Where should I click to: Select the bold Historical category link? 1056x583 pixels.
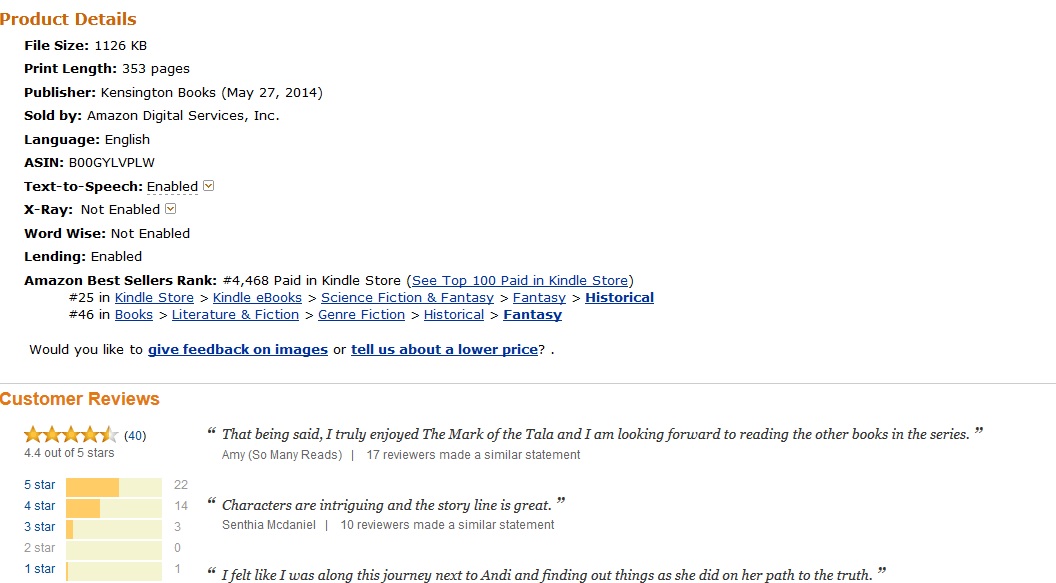click(619, 298)
